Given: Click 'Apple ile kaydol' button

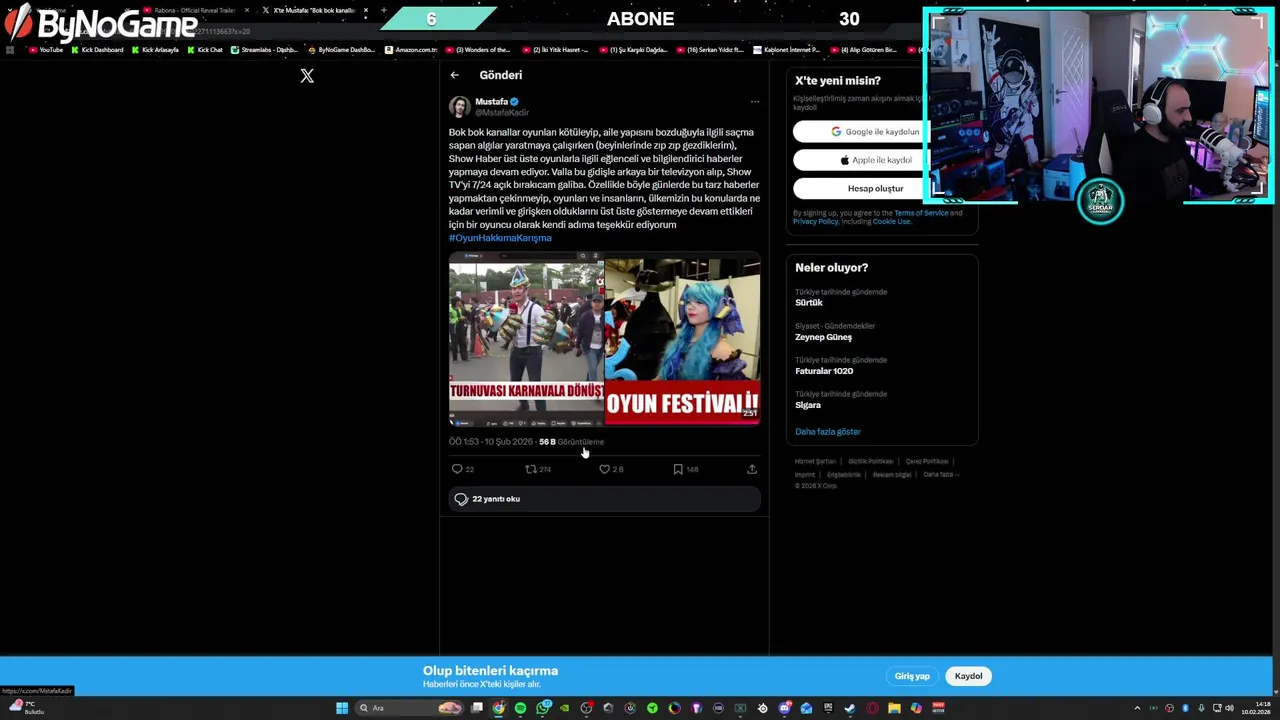Looking at the screenshot, I should (875, 160).
